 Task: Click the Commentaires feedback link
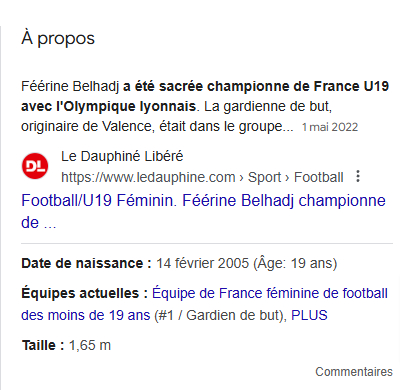[354, 372]
